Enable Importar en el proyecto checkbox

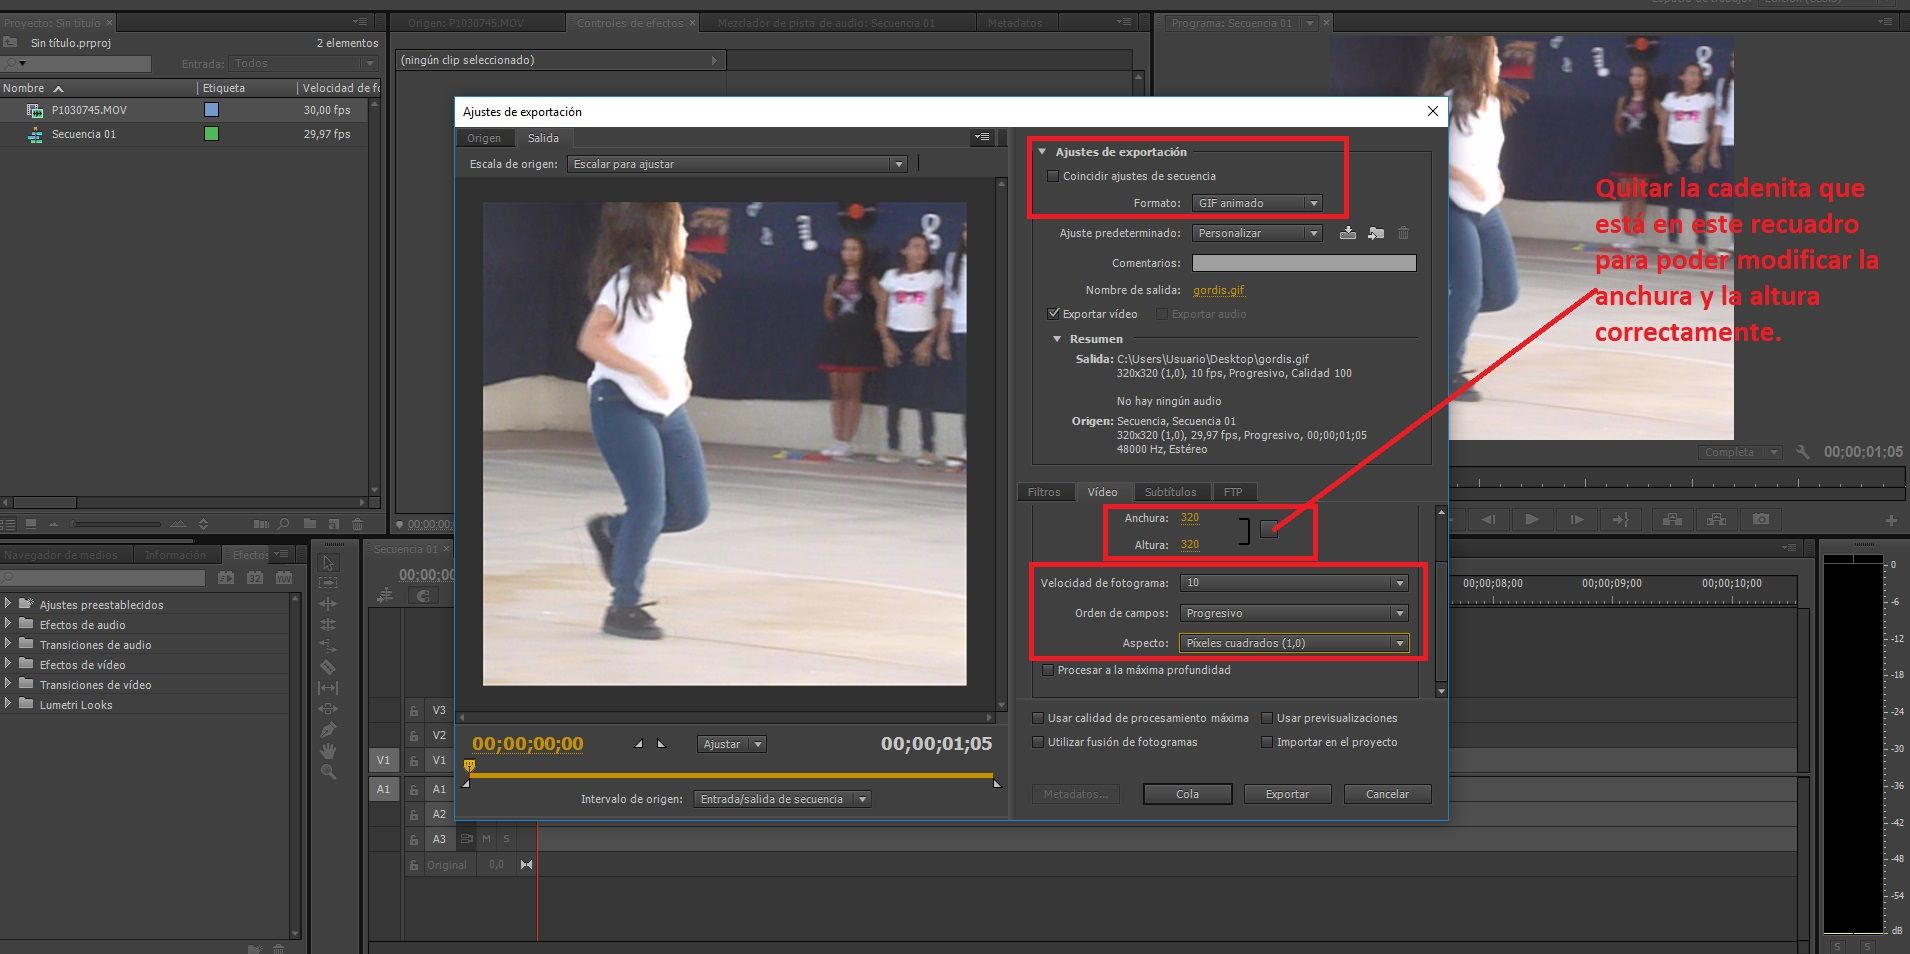(1267, 742)
